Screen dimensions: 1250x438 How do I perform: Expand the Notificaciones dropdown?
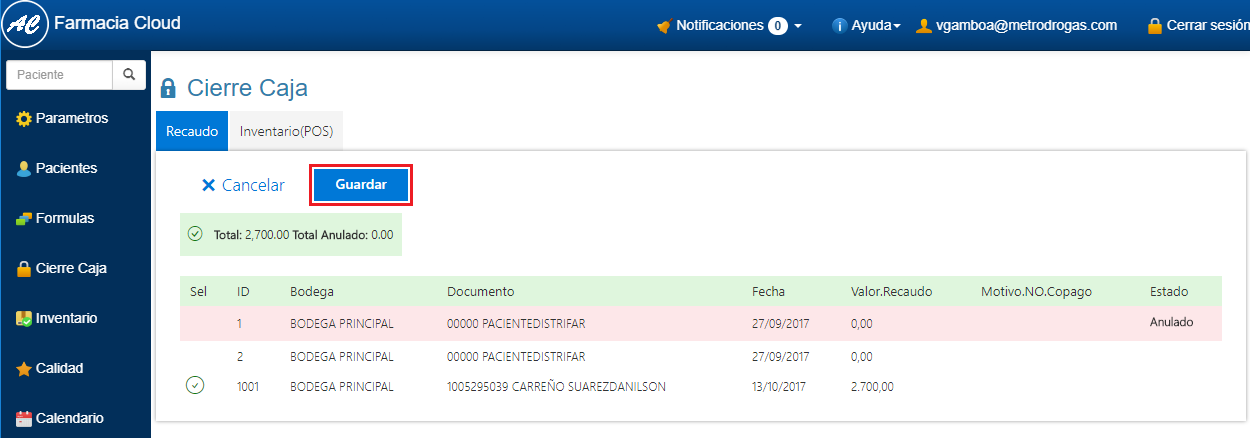coord(729,26)
